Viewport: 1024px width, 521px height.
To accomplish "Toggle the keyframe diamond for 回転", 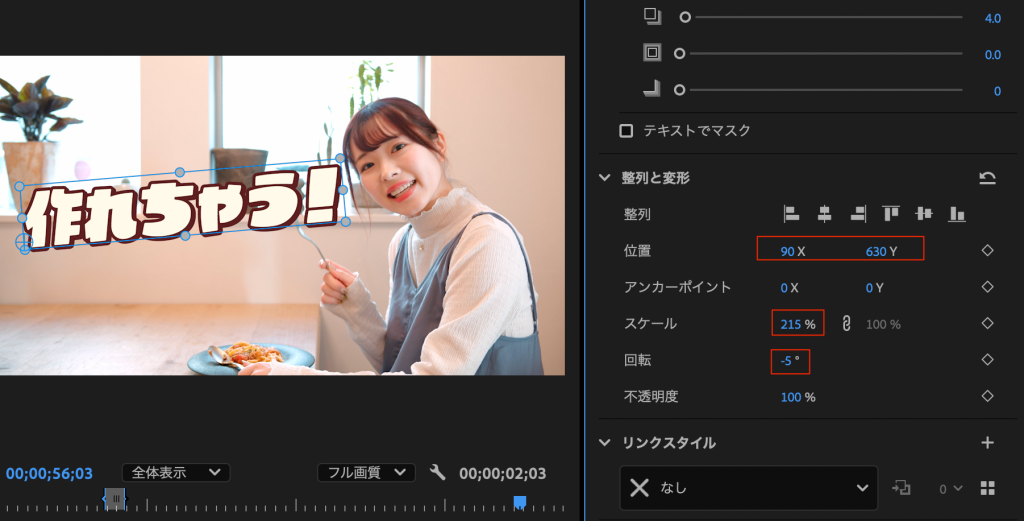I will (x=987, y=359).
